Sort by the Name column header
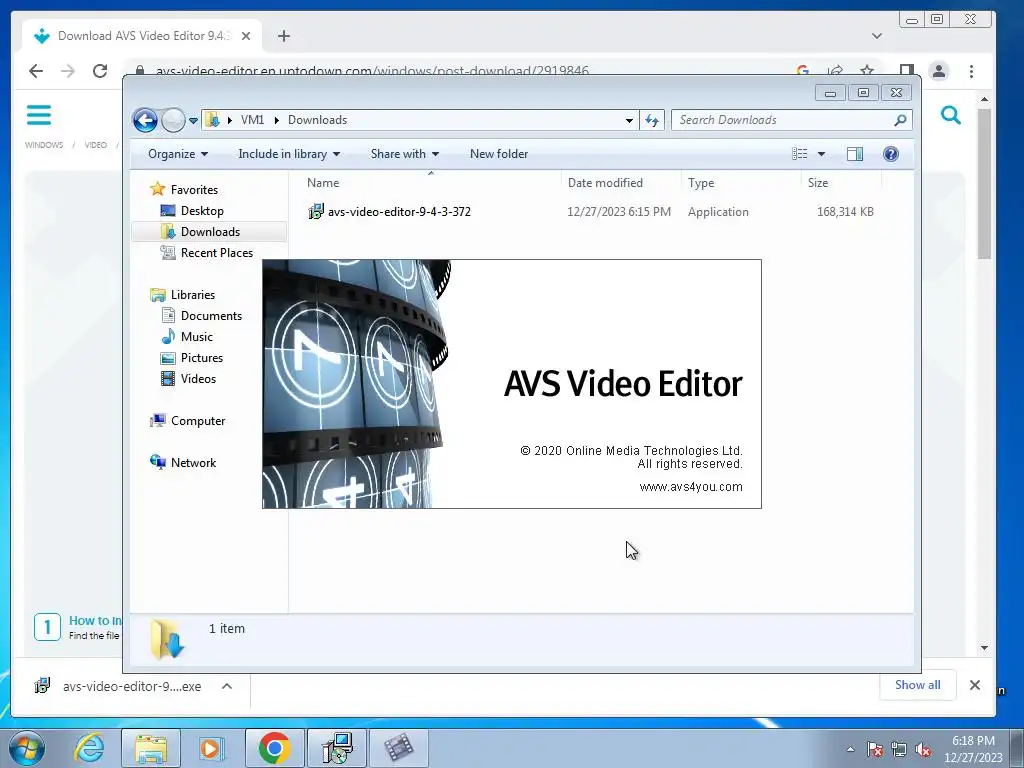The height and width of the screenshot is (768, 1024). click(430, 183)
